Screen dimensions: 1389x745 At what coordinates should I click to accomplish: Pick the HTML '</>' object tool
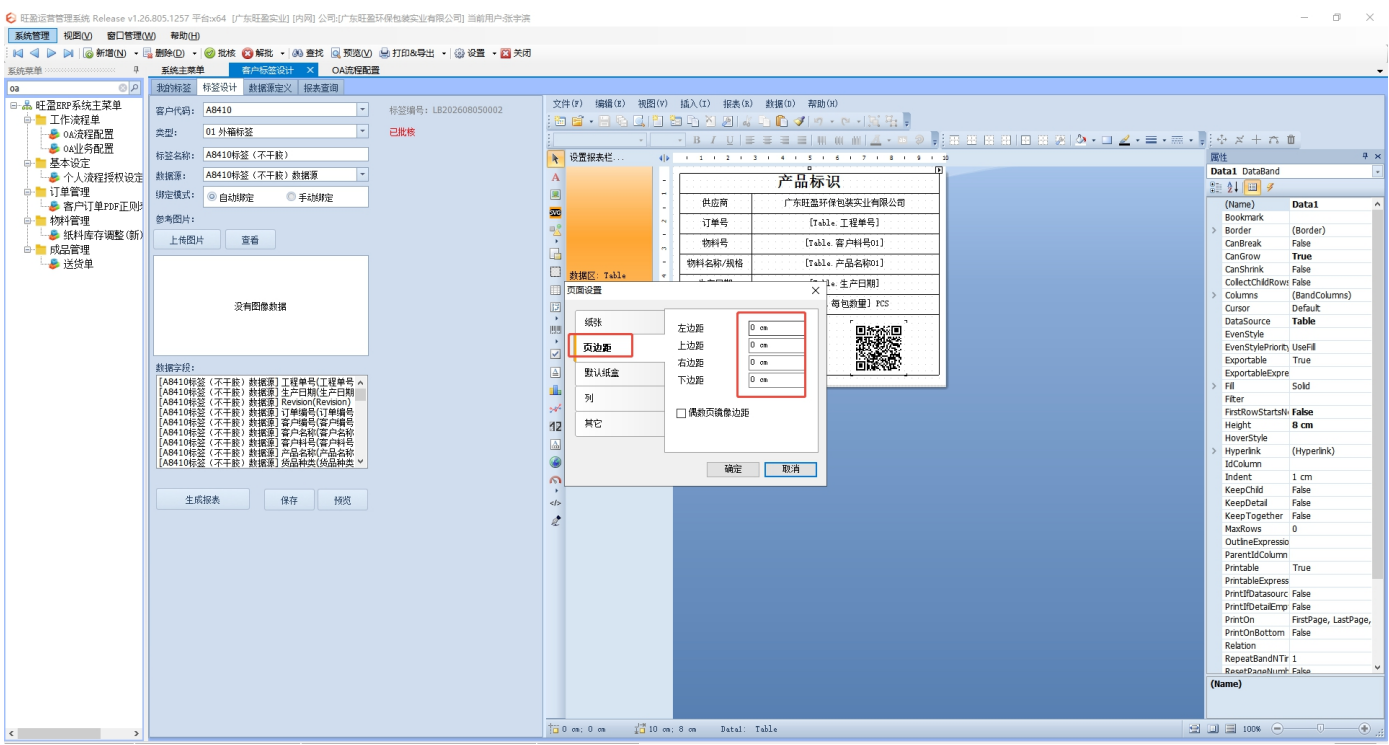click(x=555, y=502)
